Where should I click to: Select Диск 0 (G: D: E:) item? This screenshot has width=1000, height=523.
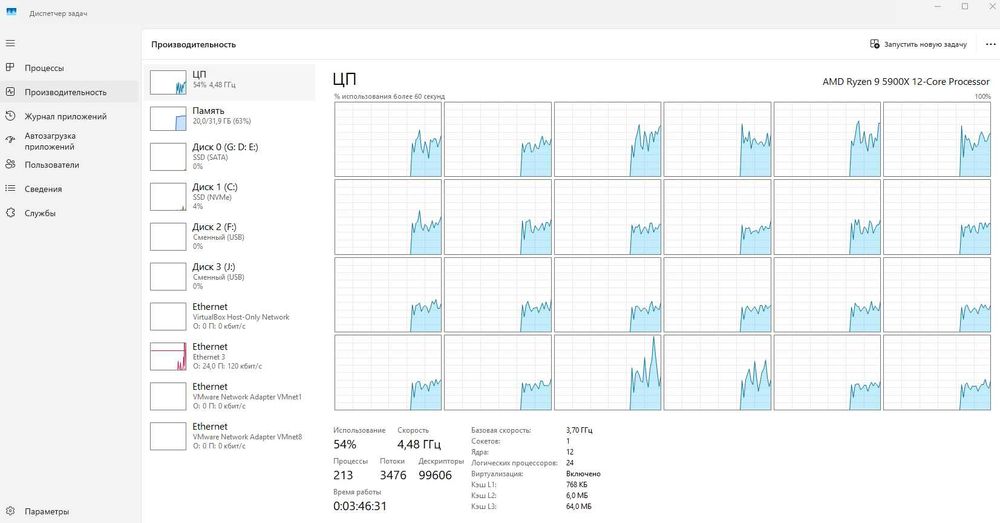(231, 156)
